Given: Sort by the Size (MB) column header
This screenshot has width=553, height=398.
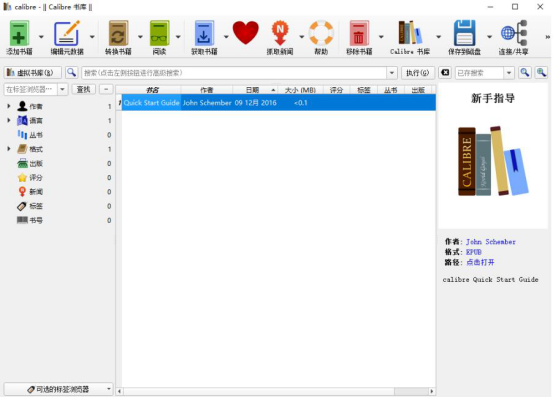Looking at the screenshot, I should pyautogui.click(x=300, y=90).
